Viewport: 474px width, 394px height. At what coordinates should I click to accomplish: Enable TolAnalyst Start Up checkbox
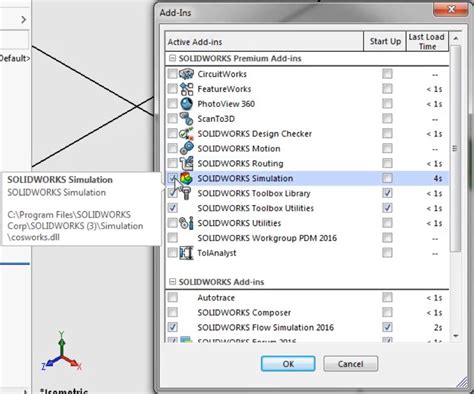click(387, 253)
